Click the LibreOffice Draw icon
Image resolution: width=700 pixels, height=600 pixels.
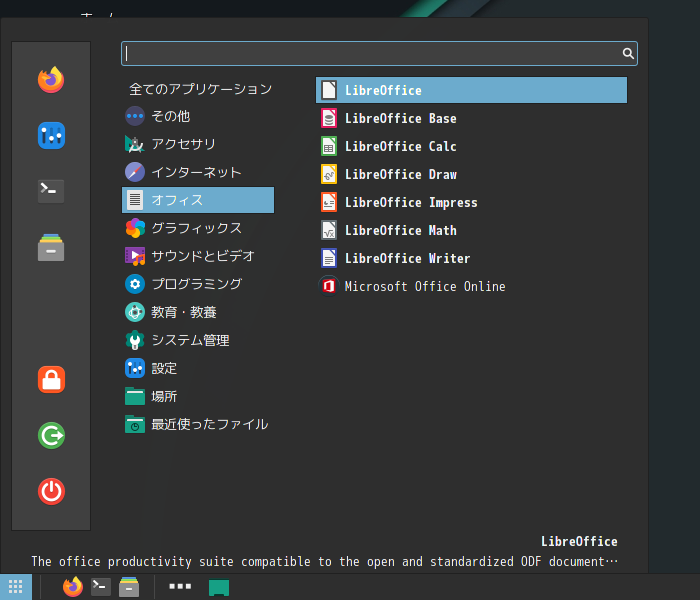coord(329,174)
